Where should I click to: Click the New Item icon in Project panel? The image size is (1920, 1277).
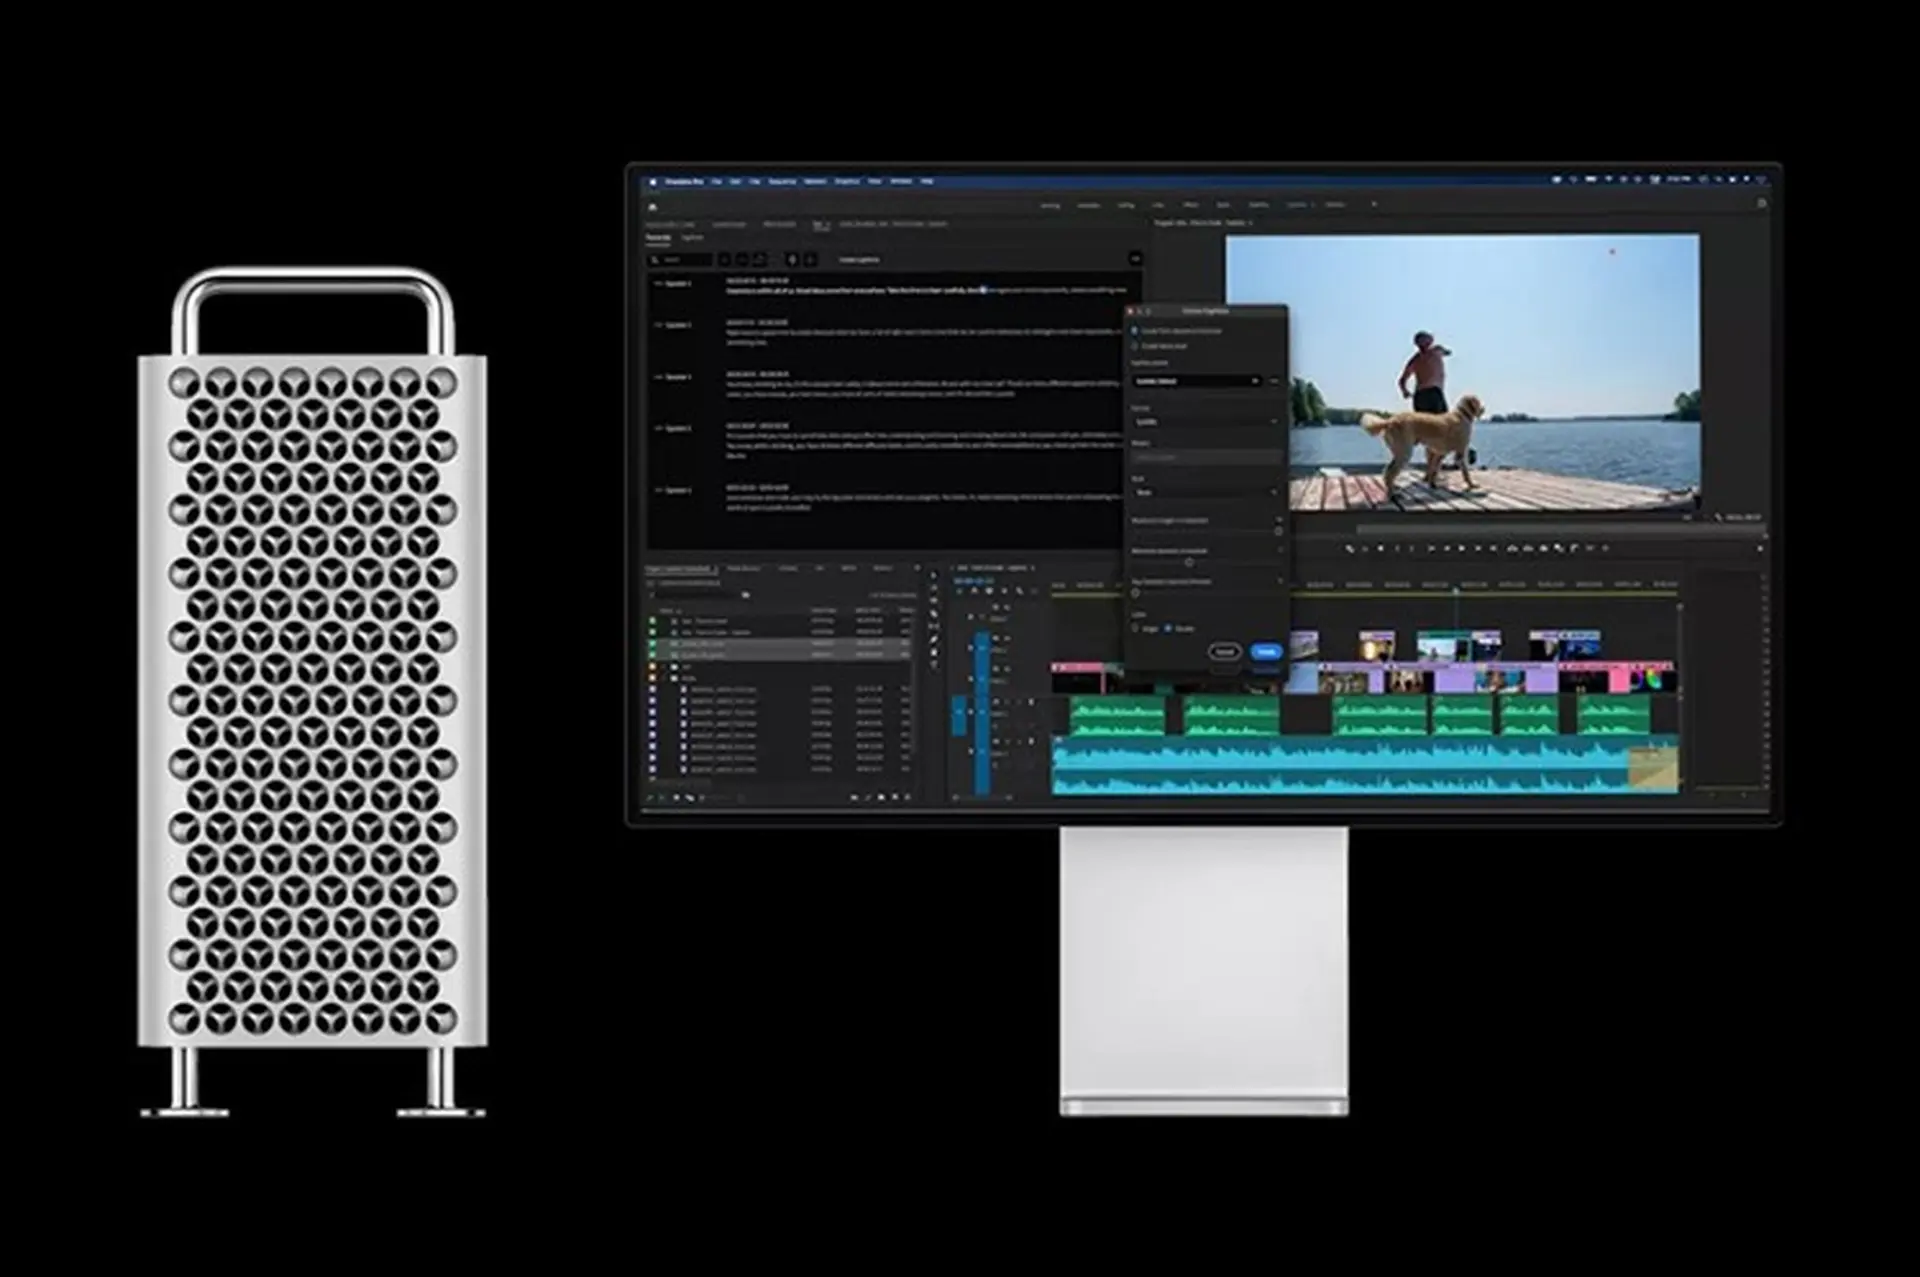pos(895,797)
